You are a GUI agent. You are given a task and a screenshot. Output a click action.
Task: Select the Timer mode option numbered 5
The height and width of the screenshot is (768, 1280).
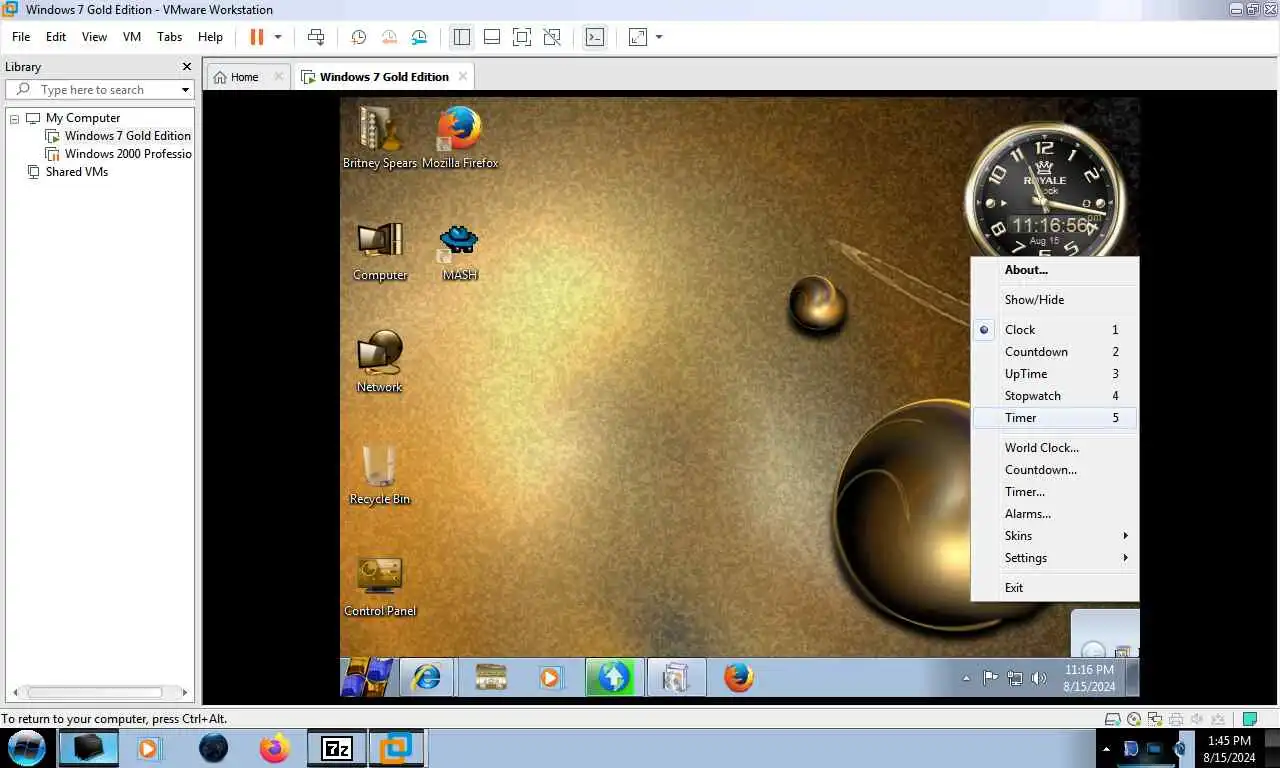tap(1055, 418)
